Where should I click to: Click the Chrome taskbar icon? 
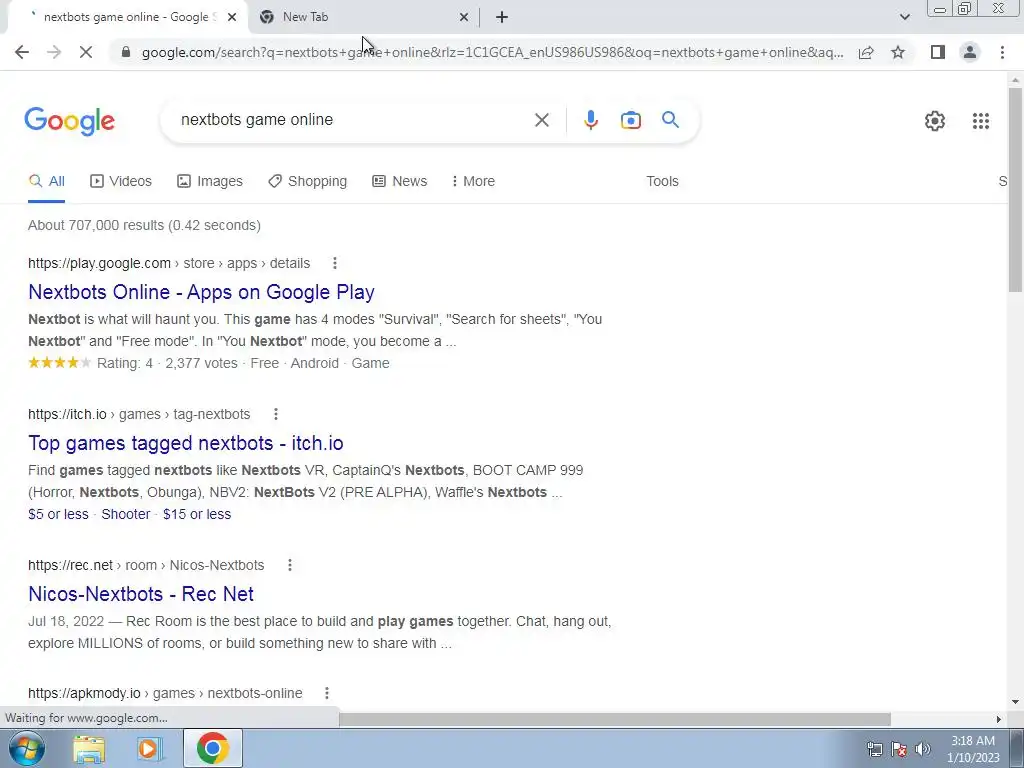pyautogui.click(x=212, y=748)
